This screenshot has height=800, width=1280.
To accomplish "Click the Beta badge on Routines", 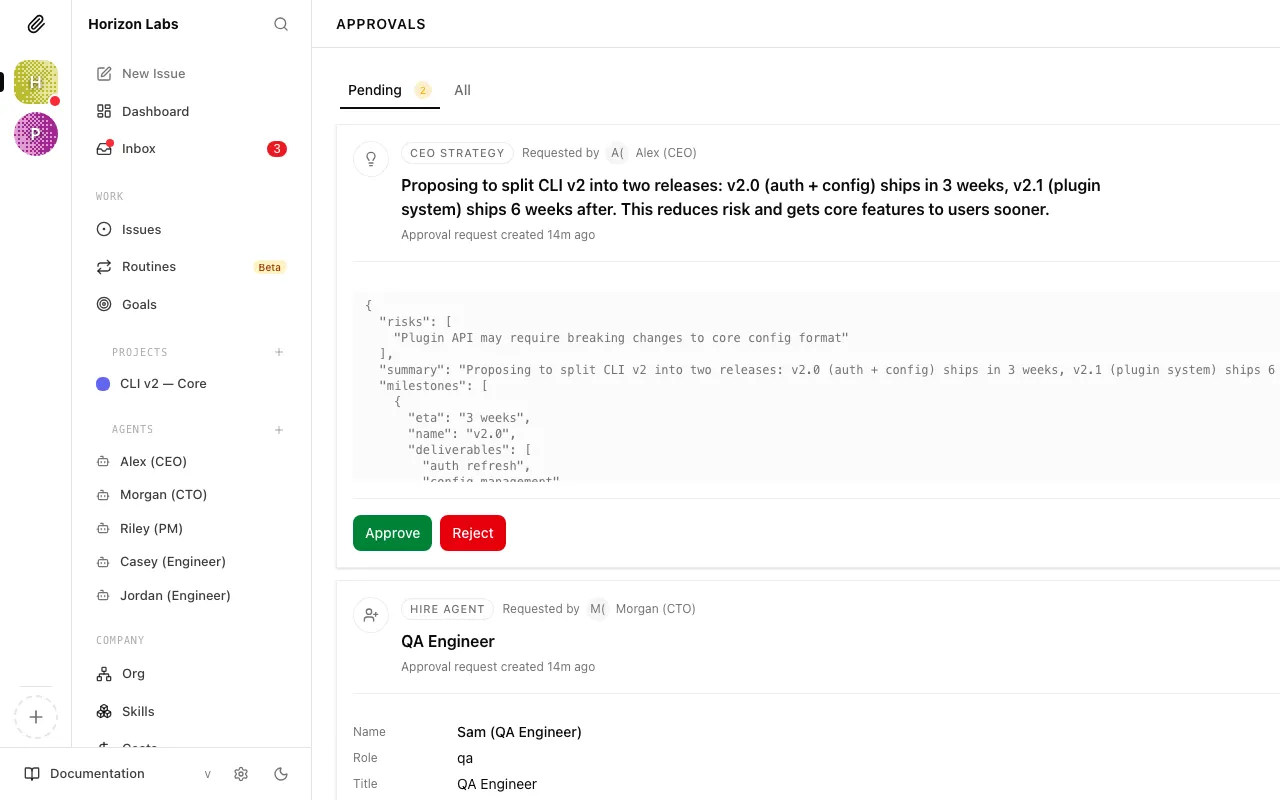I will click(x=270, y=267).
